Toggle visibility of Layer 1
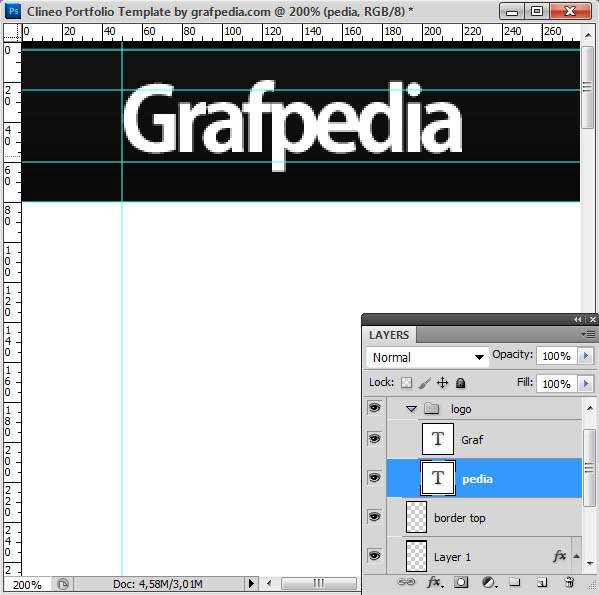Screen dimensions: 599x595 tap(374, 555)
